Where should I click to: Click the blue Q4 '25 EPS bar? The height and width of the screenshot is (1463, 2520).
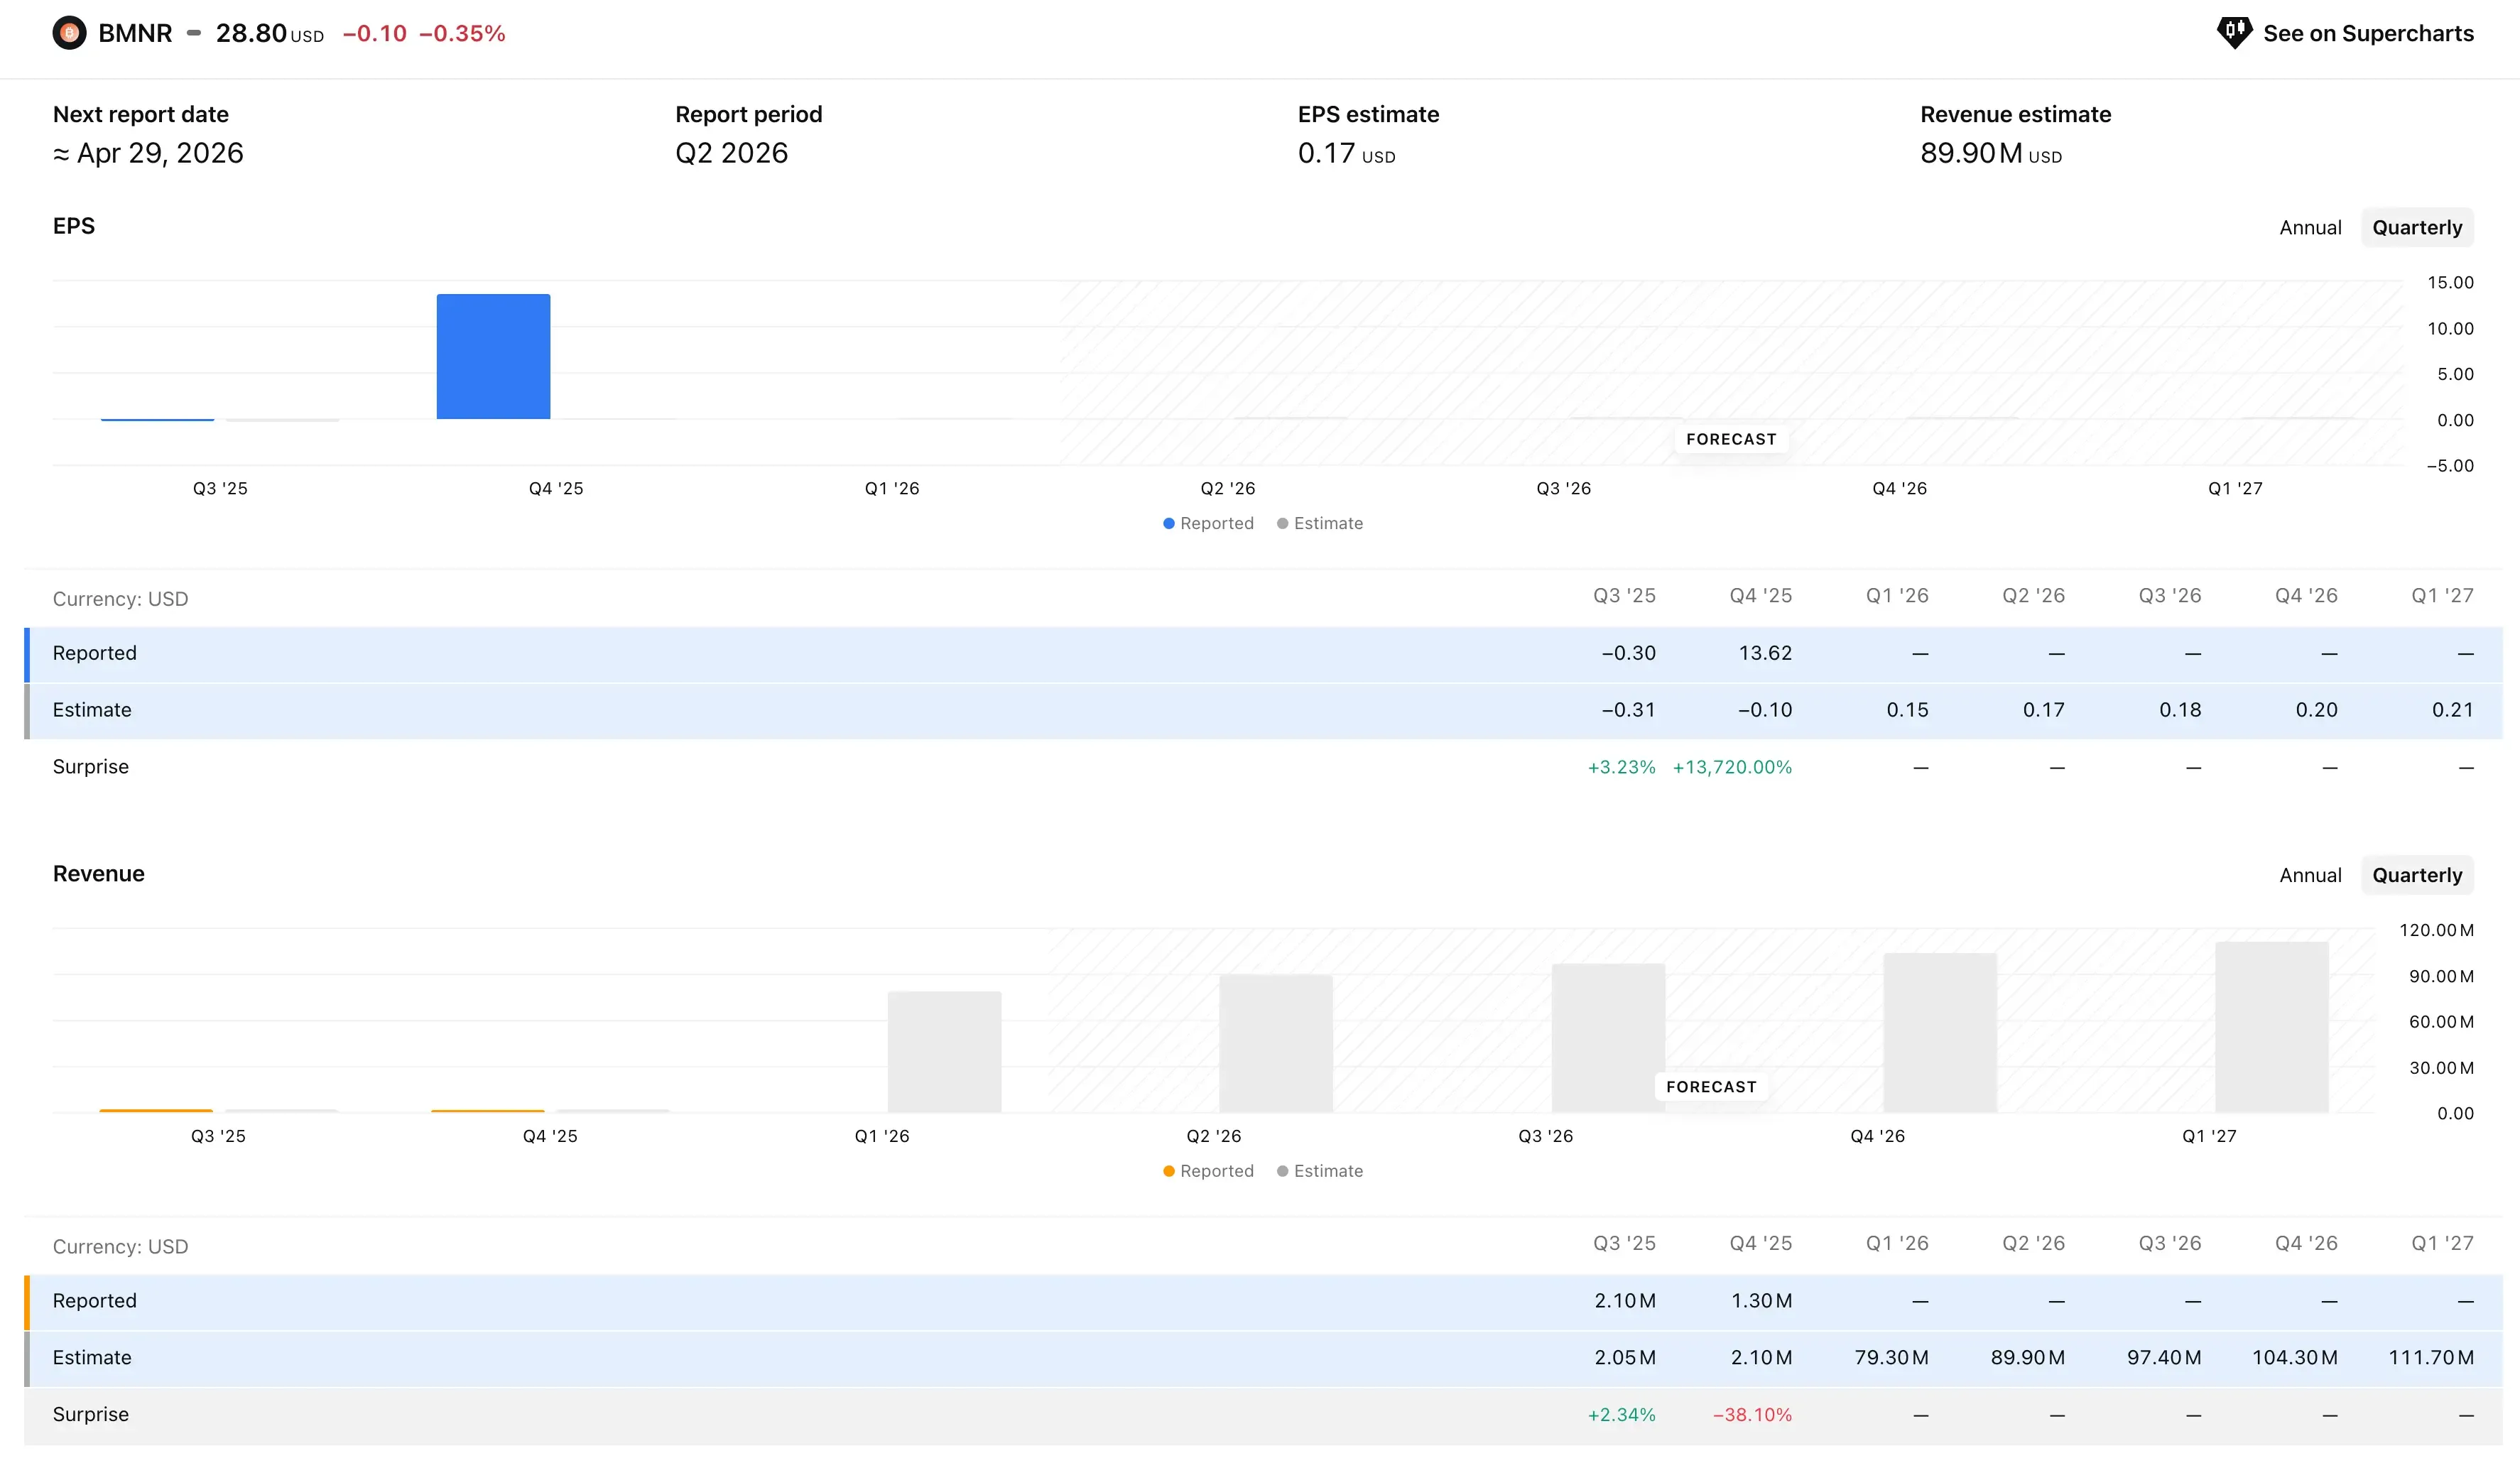coord(493,356)
